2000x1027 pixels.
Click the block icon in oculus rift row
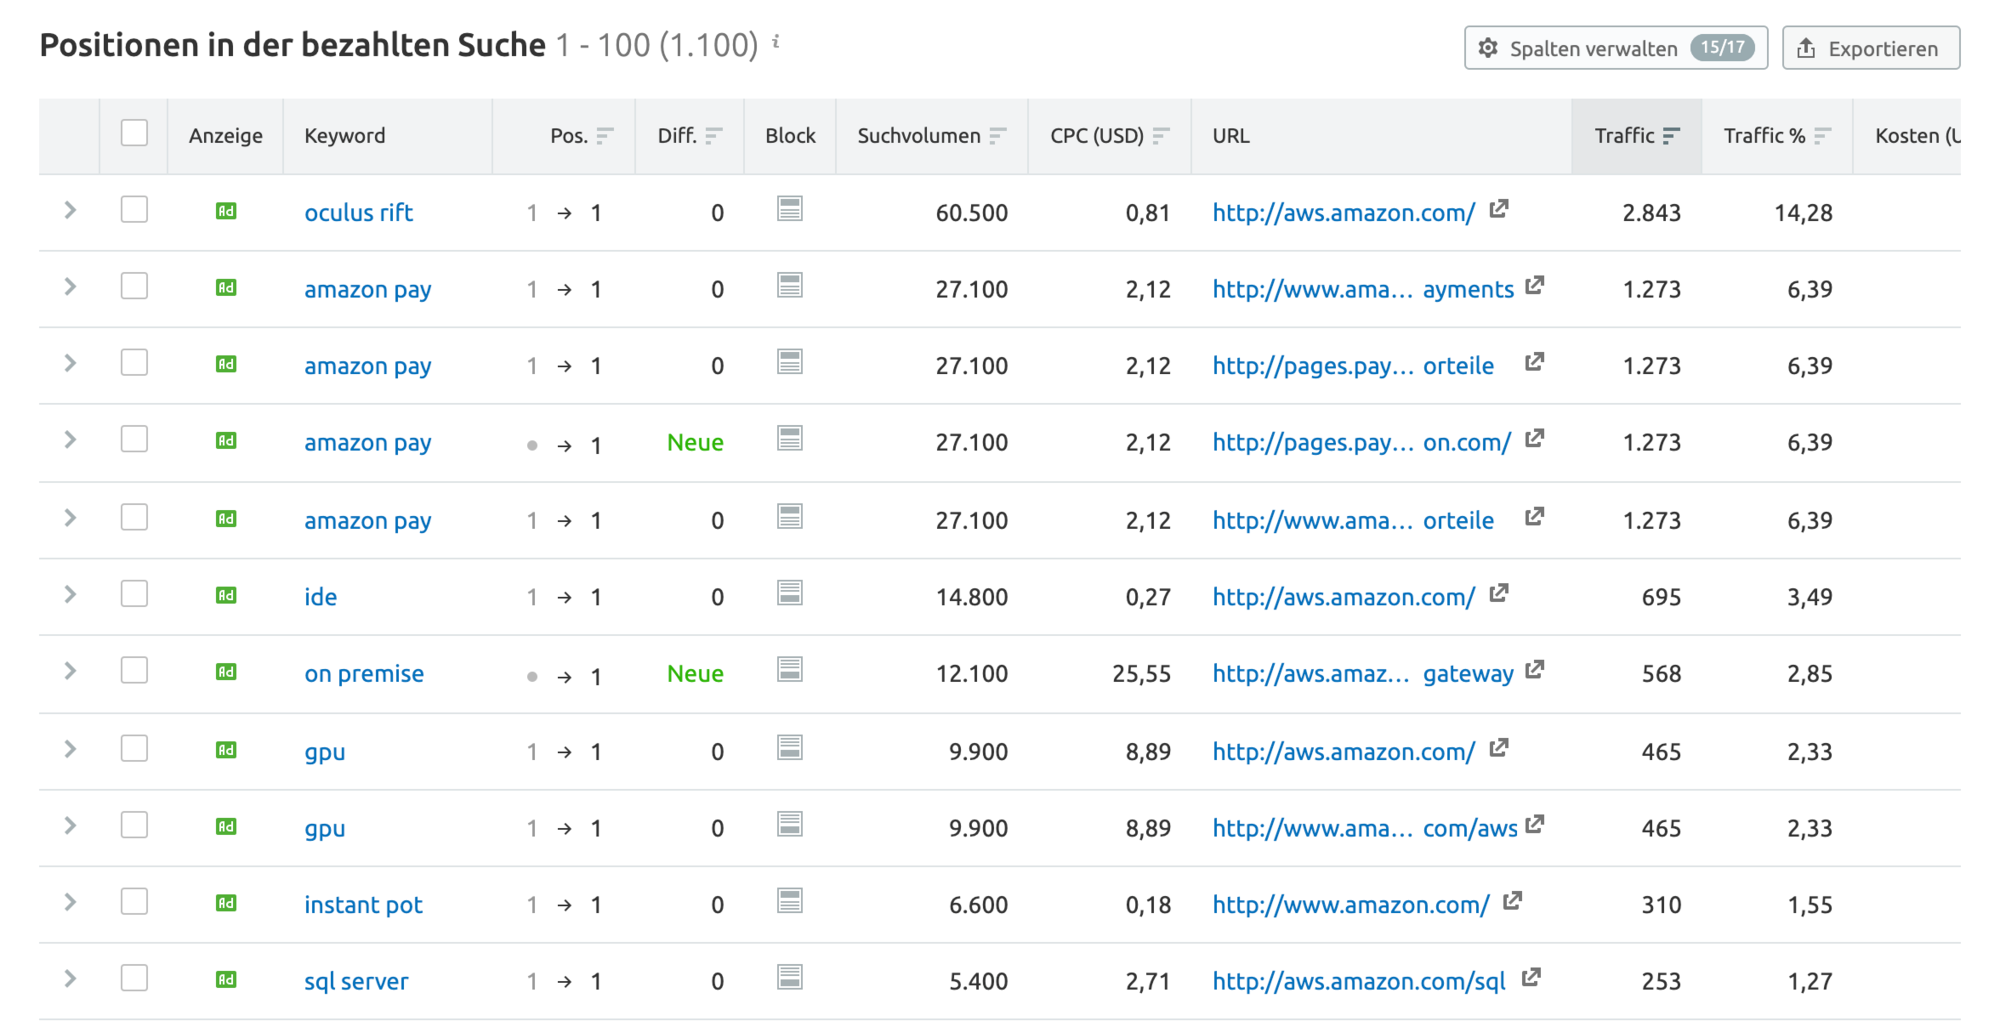pos(790,208)
